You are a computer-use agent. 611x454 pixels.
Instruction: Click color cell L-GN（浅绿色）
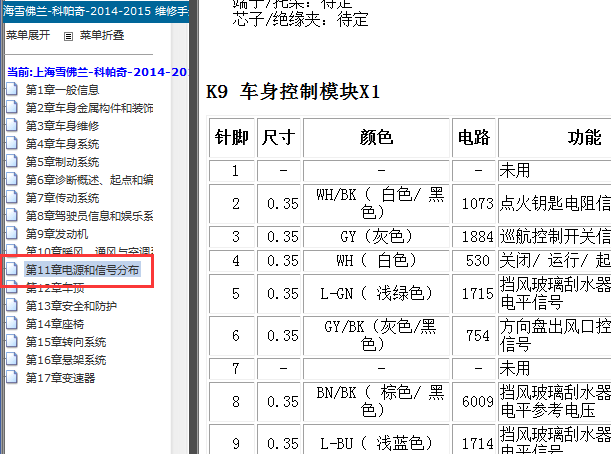[376, 293]
